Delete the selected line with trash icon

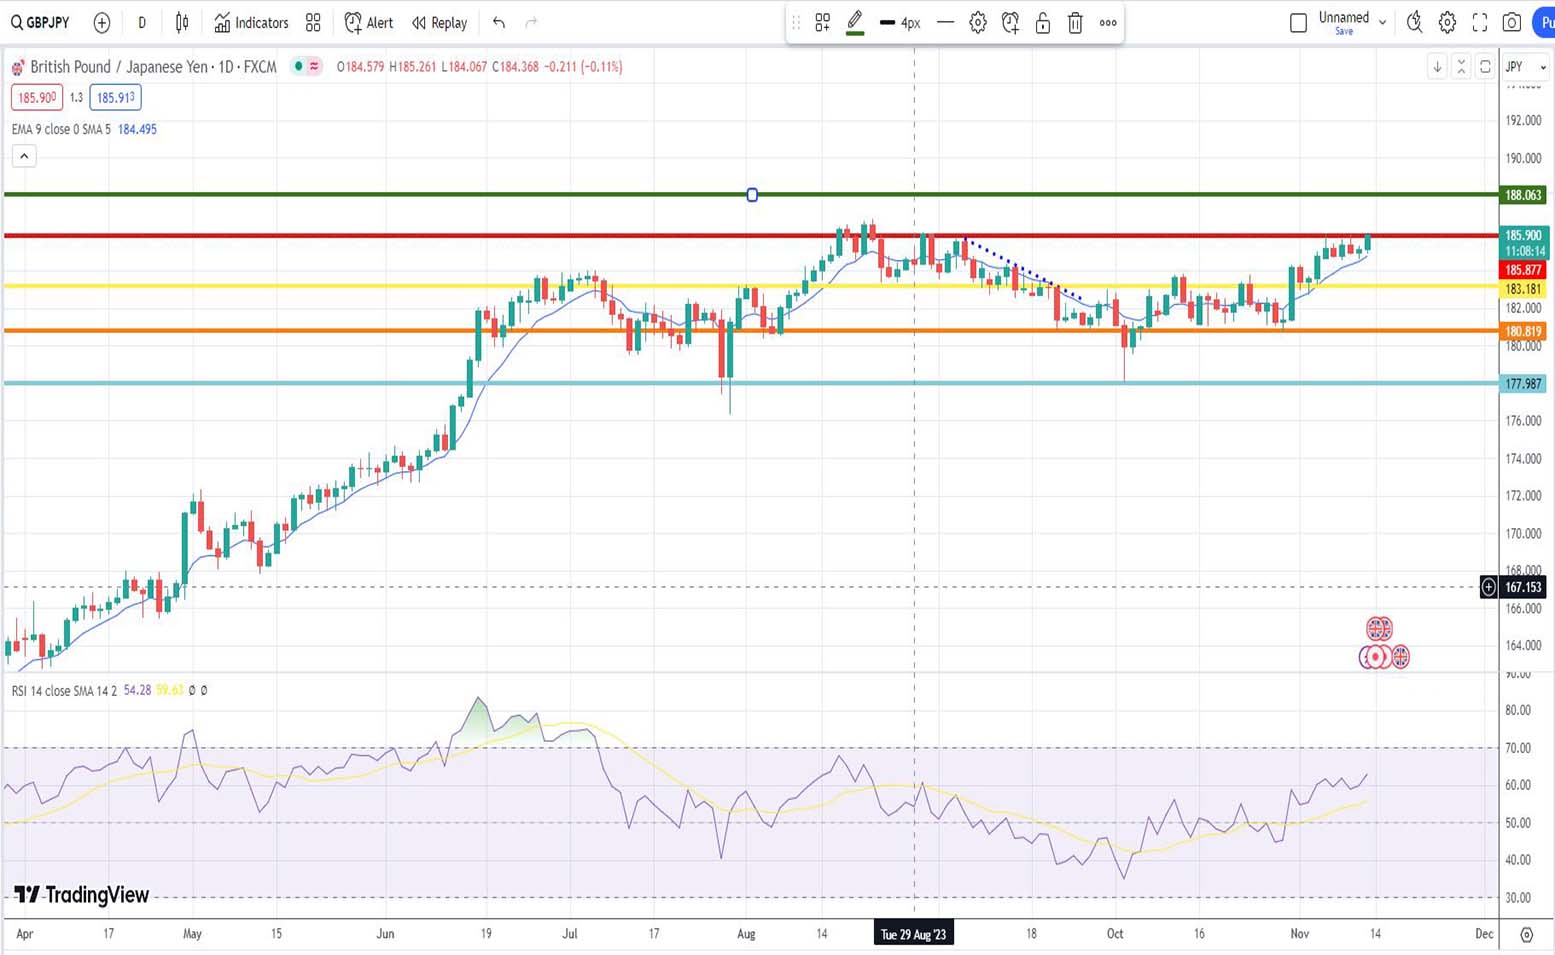pyautogui.click(x=1075, y=23)
